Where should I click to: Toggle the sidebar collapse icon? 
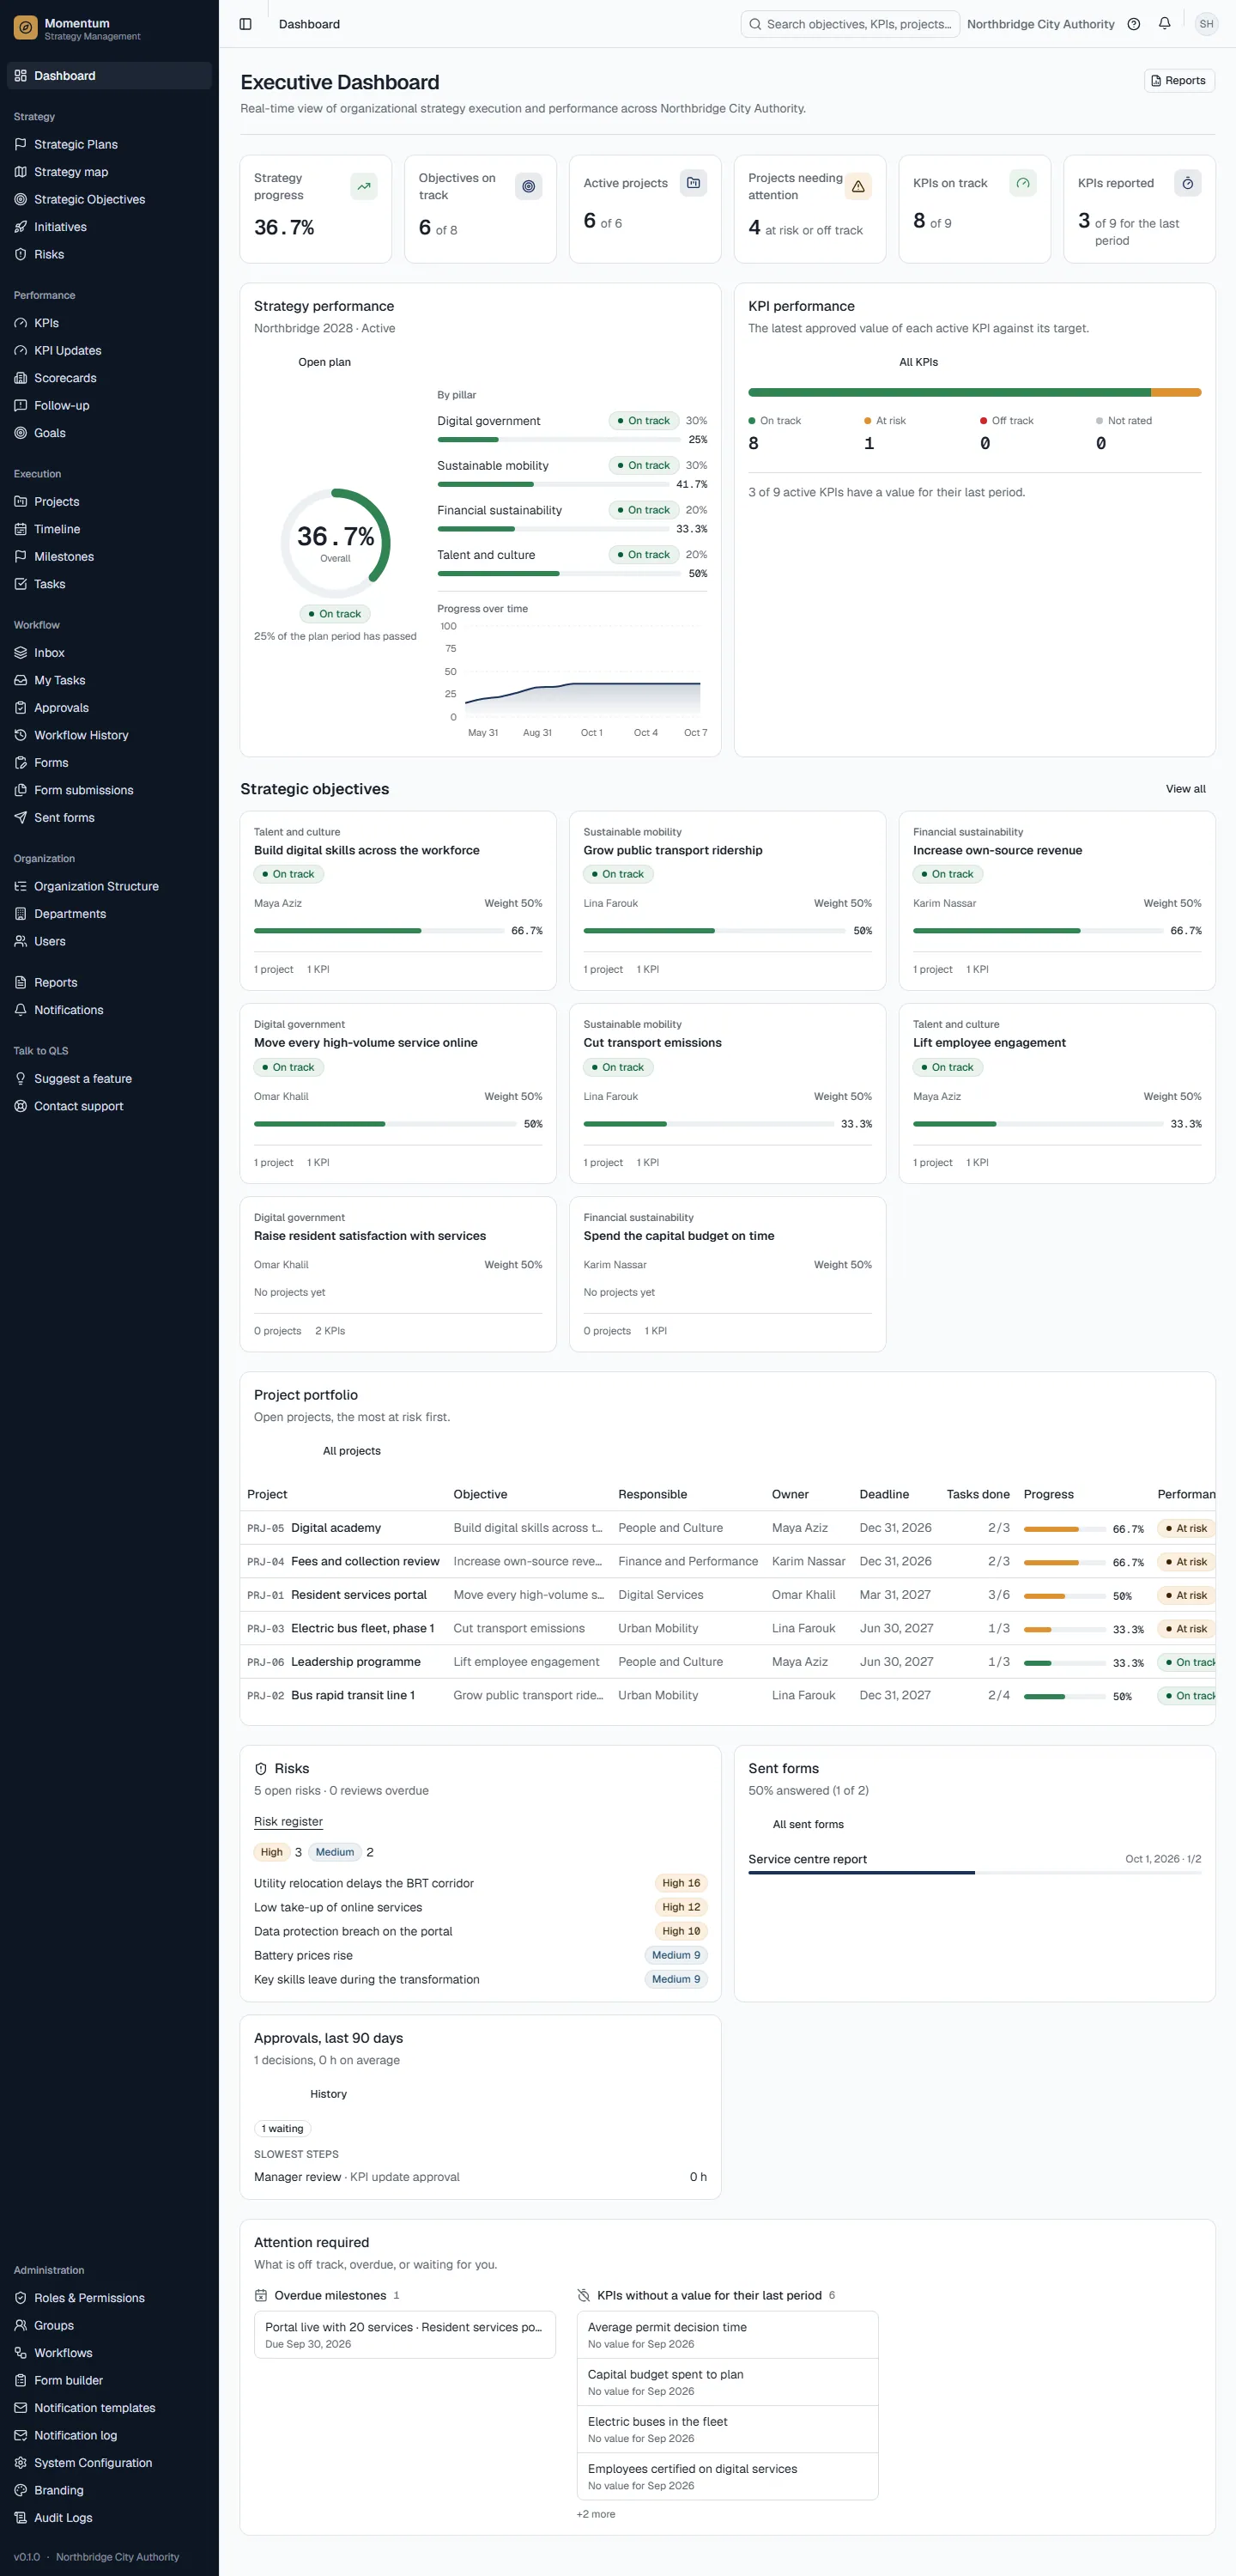245,24
